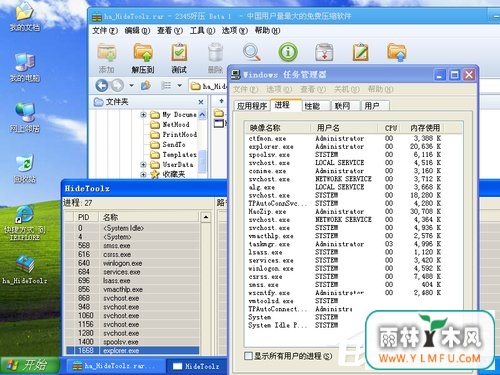Select explorer.exe PID 1668 in HideToolz
Screen dimensions: 500x375
click(x=133, y=350)
